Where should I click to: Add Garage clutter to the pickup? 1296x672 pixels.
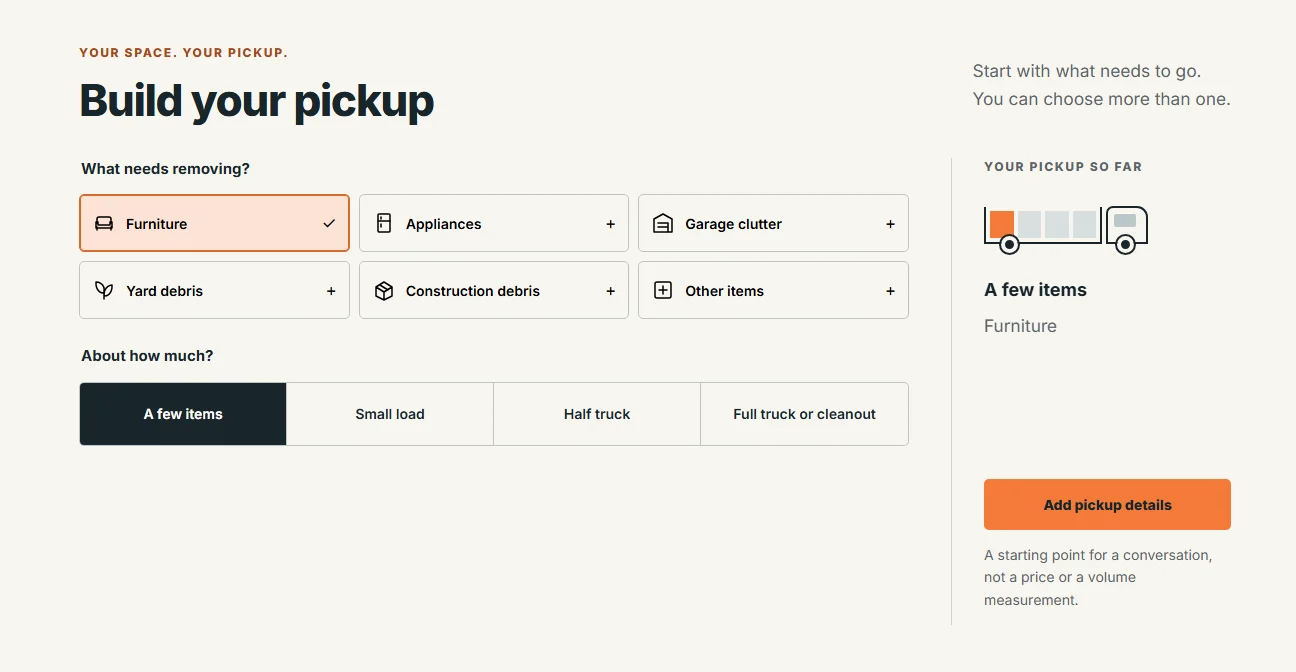[773, 223]
